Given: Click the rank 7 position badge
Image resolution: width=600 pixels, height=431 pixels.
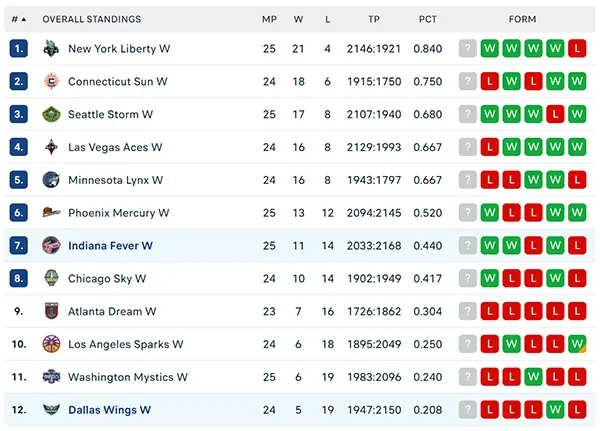Looking at the screenshot, I should (19, 245).
